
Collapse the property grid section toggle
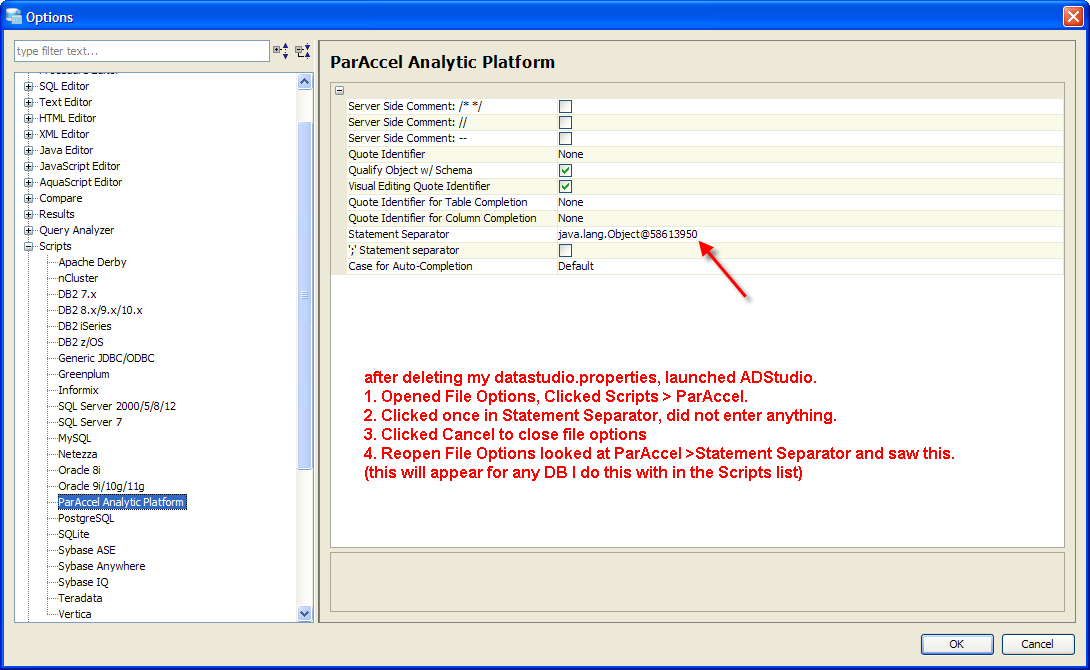coord(339,90)
